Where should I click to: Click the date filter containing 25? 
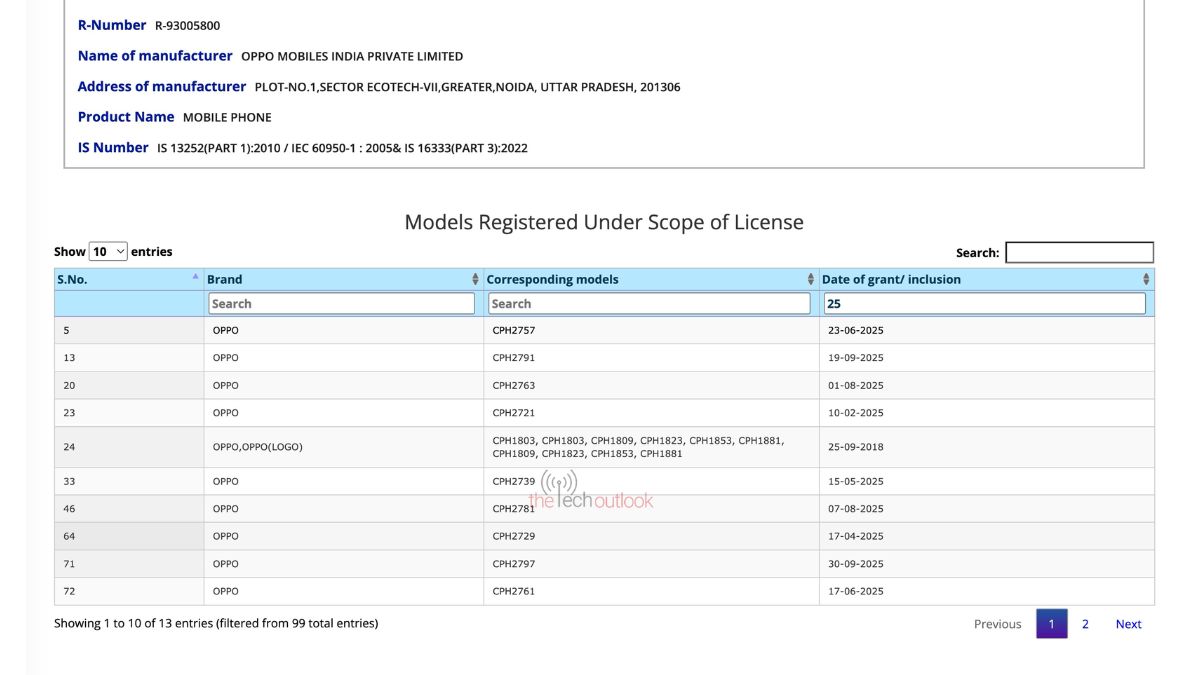tap(982, 303)
